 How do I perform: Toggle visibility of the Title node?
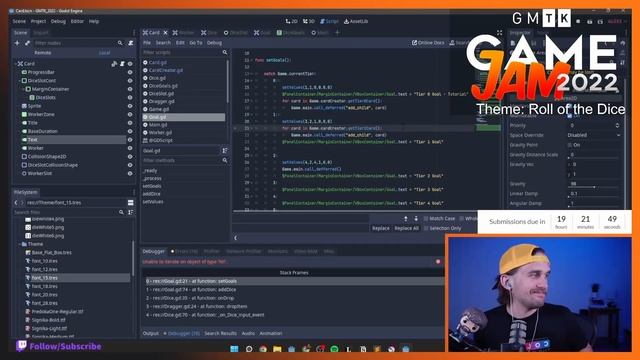(x=130, y=123)
